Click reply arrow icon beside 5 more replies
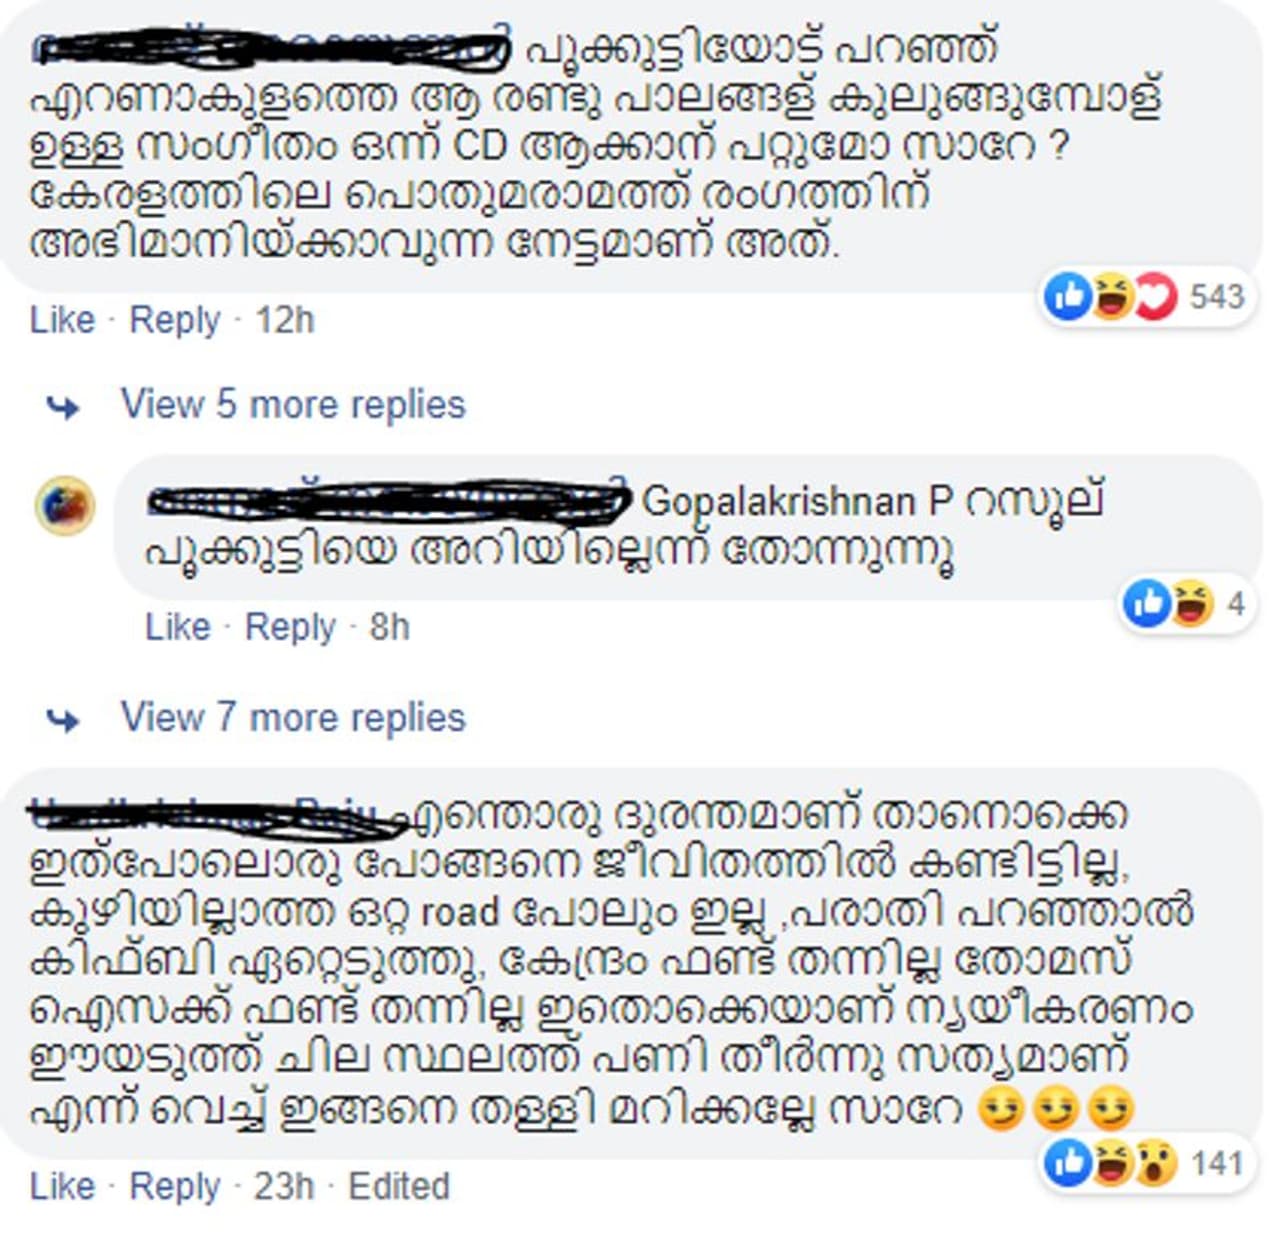Image resolution: width=1280 pixels, height=1253 pixels. [x=64, y=407]
